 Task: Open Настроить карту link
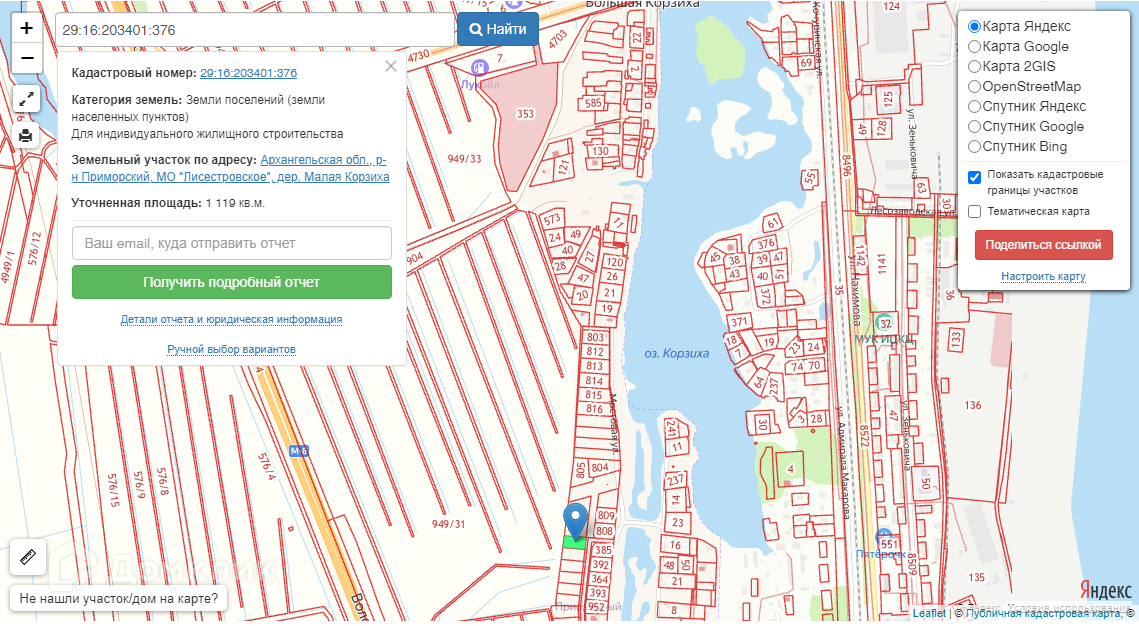pyautogui.click(x=1043, y=276)
